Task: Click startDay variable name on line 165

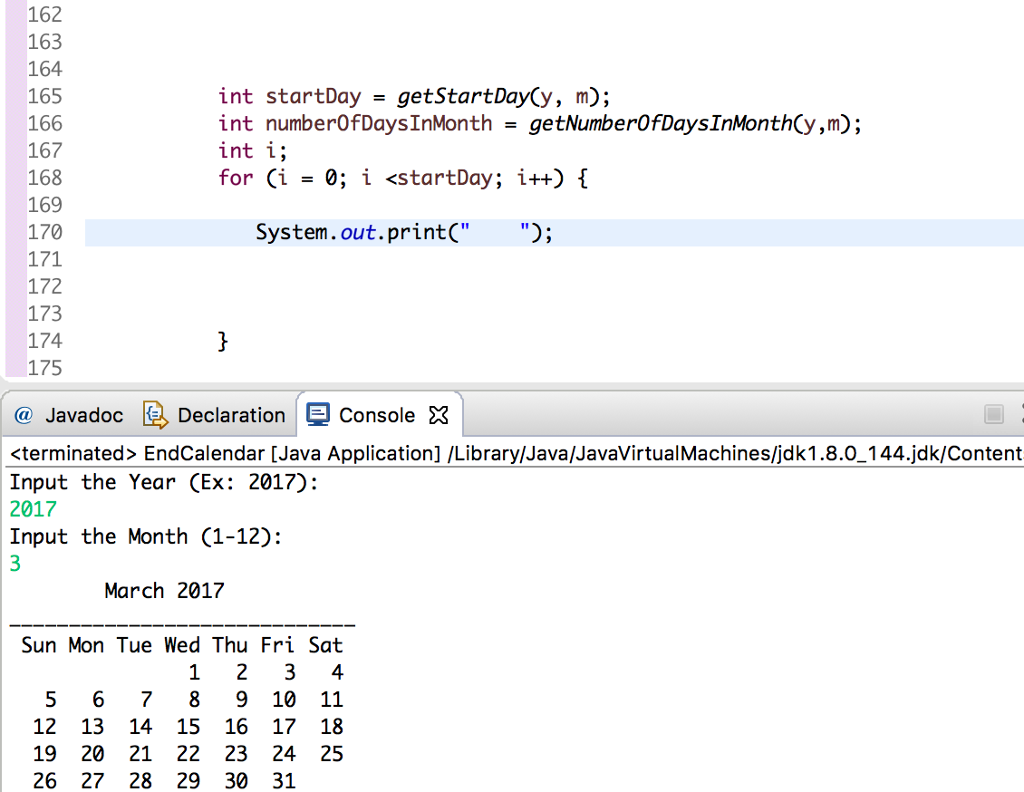Action: point(313,97)
